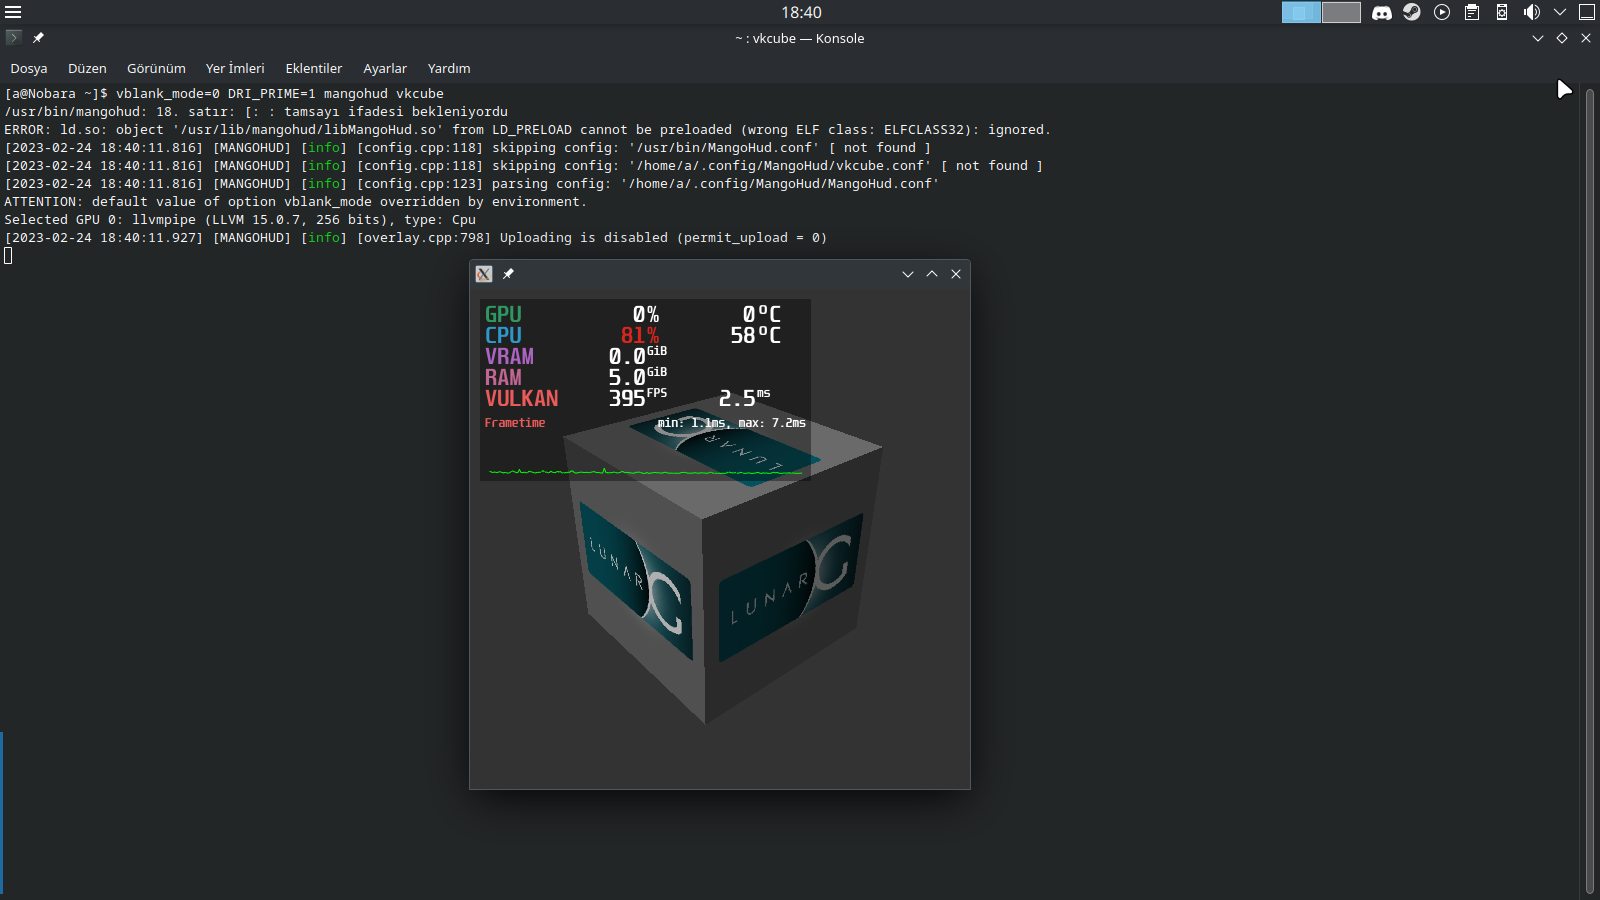Click the CPU temperature 58°C reading
1600x900 pixels.
(755, 336)
